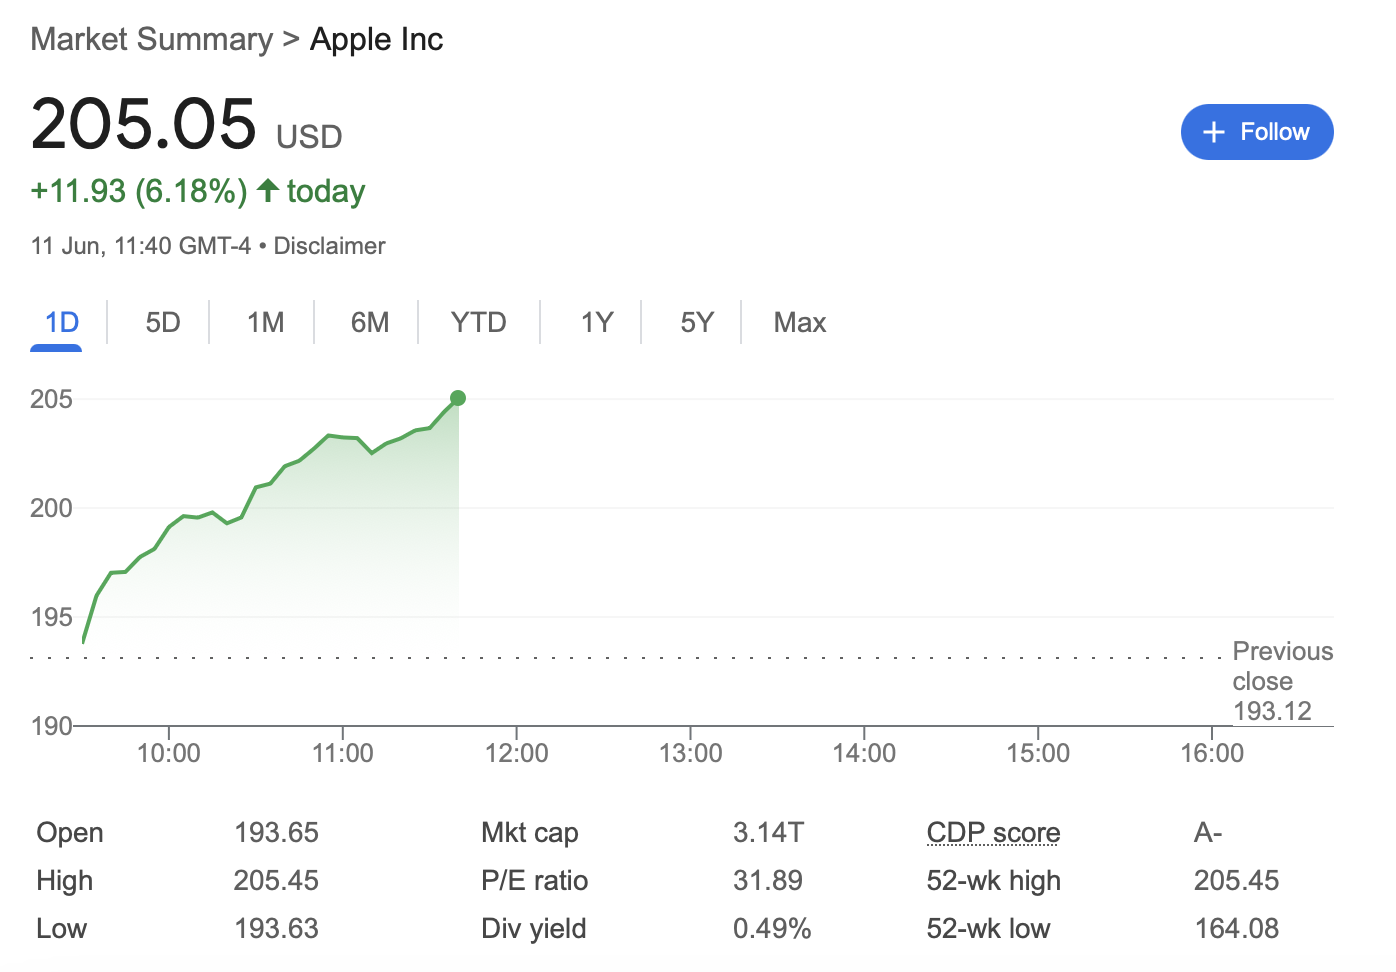This screenshot has width=1396, height=972.
Task: Click the Previous close 193.12 label
Action: tap(1282, 680)
